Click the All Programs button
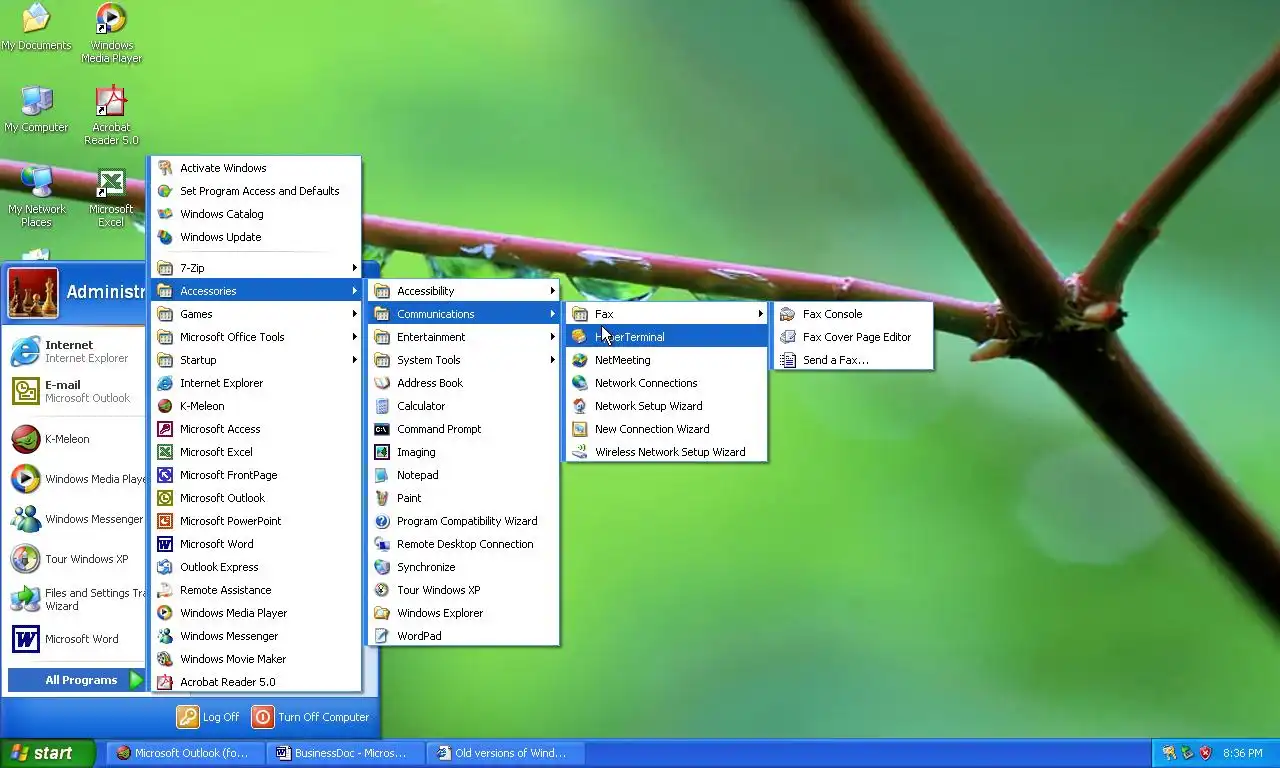Screen dimensions: 1280x768 click(76, 680)
